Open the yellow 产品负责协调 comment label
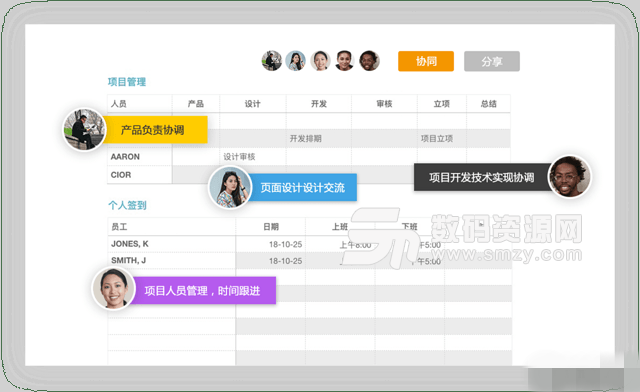 click(x=155, y=130)
